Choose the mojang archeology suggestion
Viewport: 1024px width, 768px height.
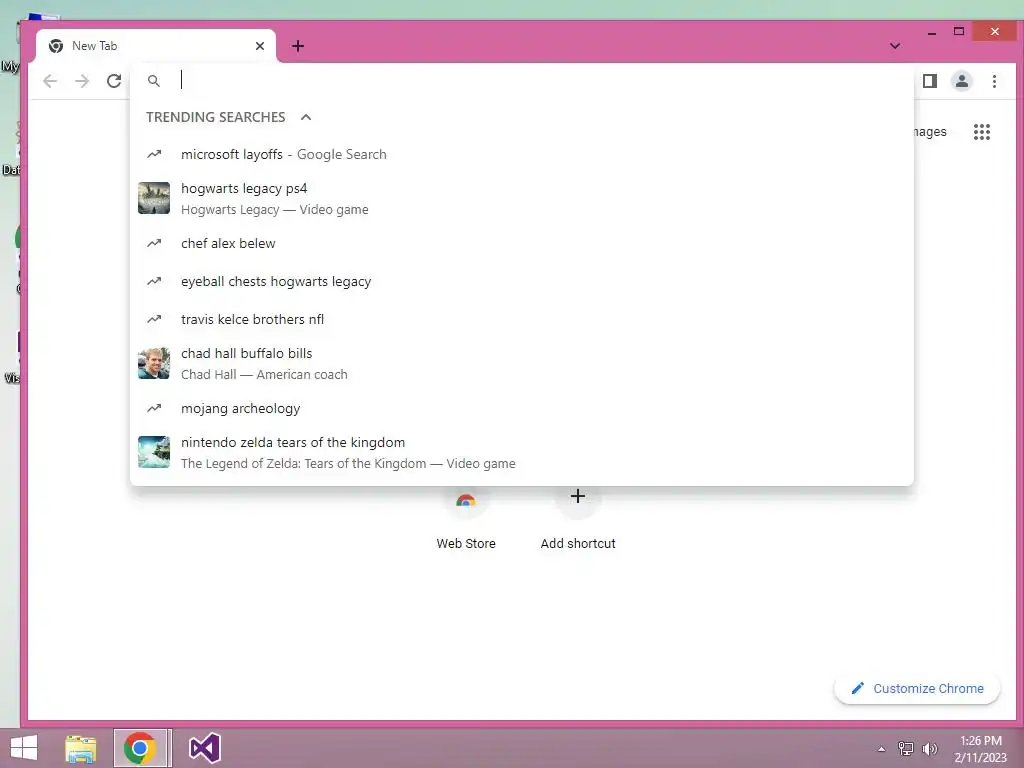pos(522,409)
